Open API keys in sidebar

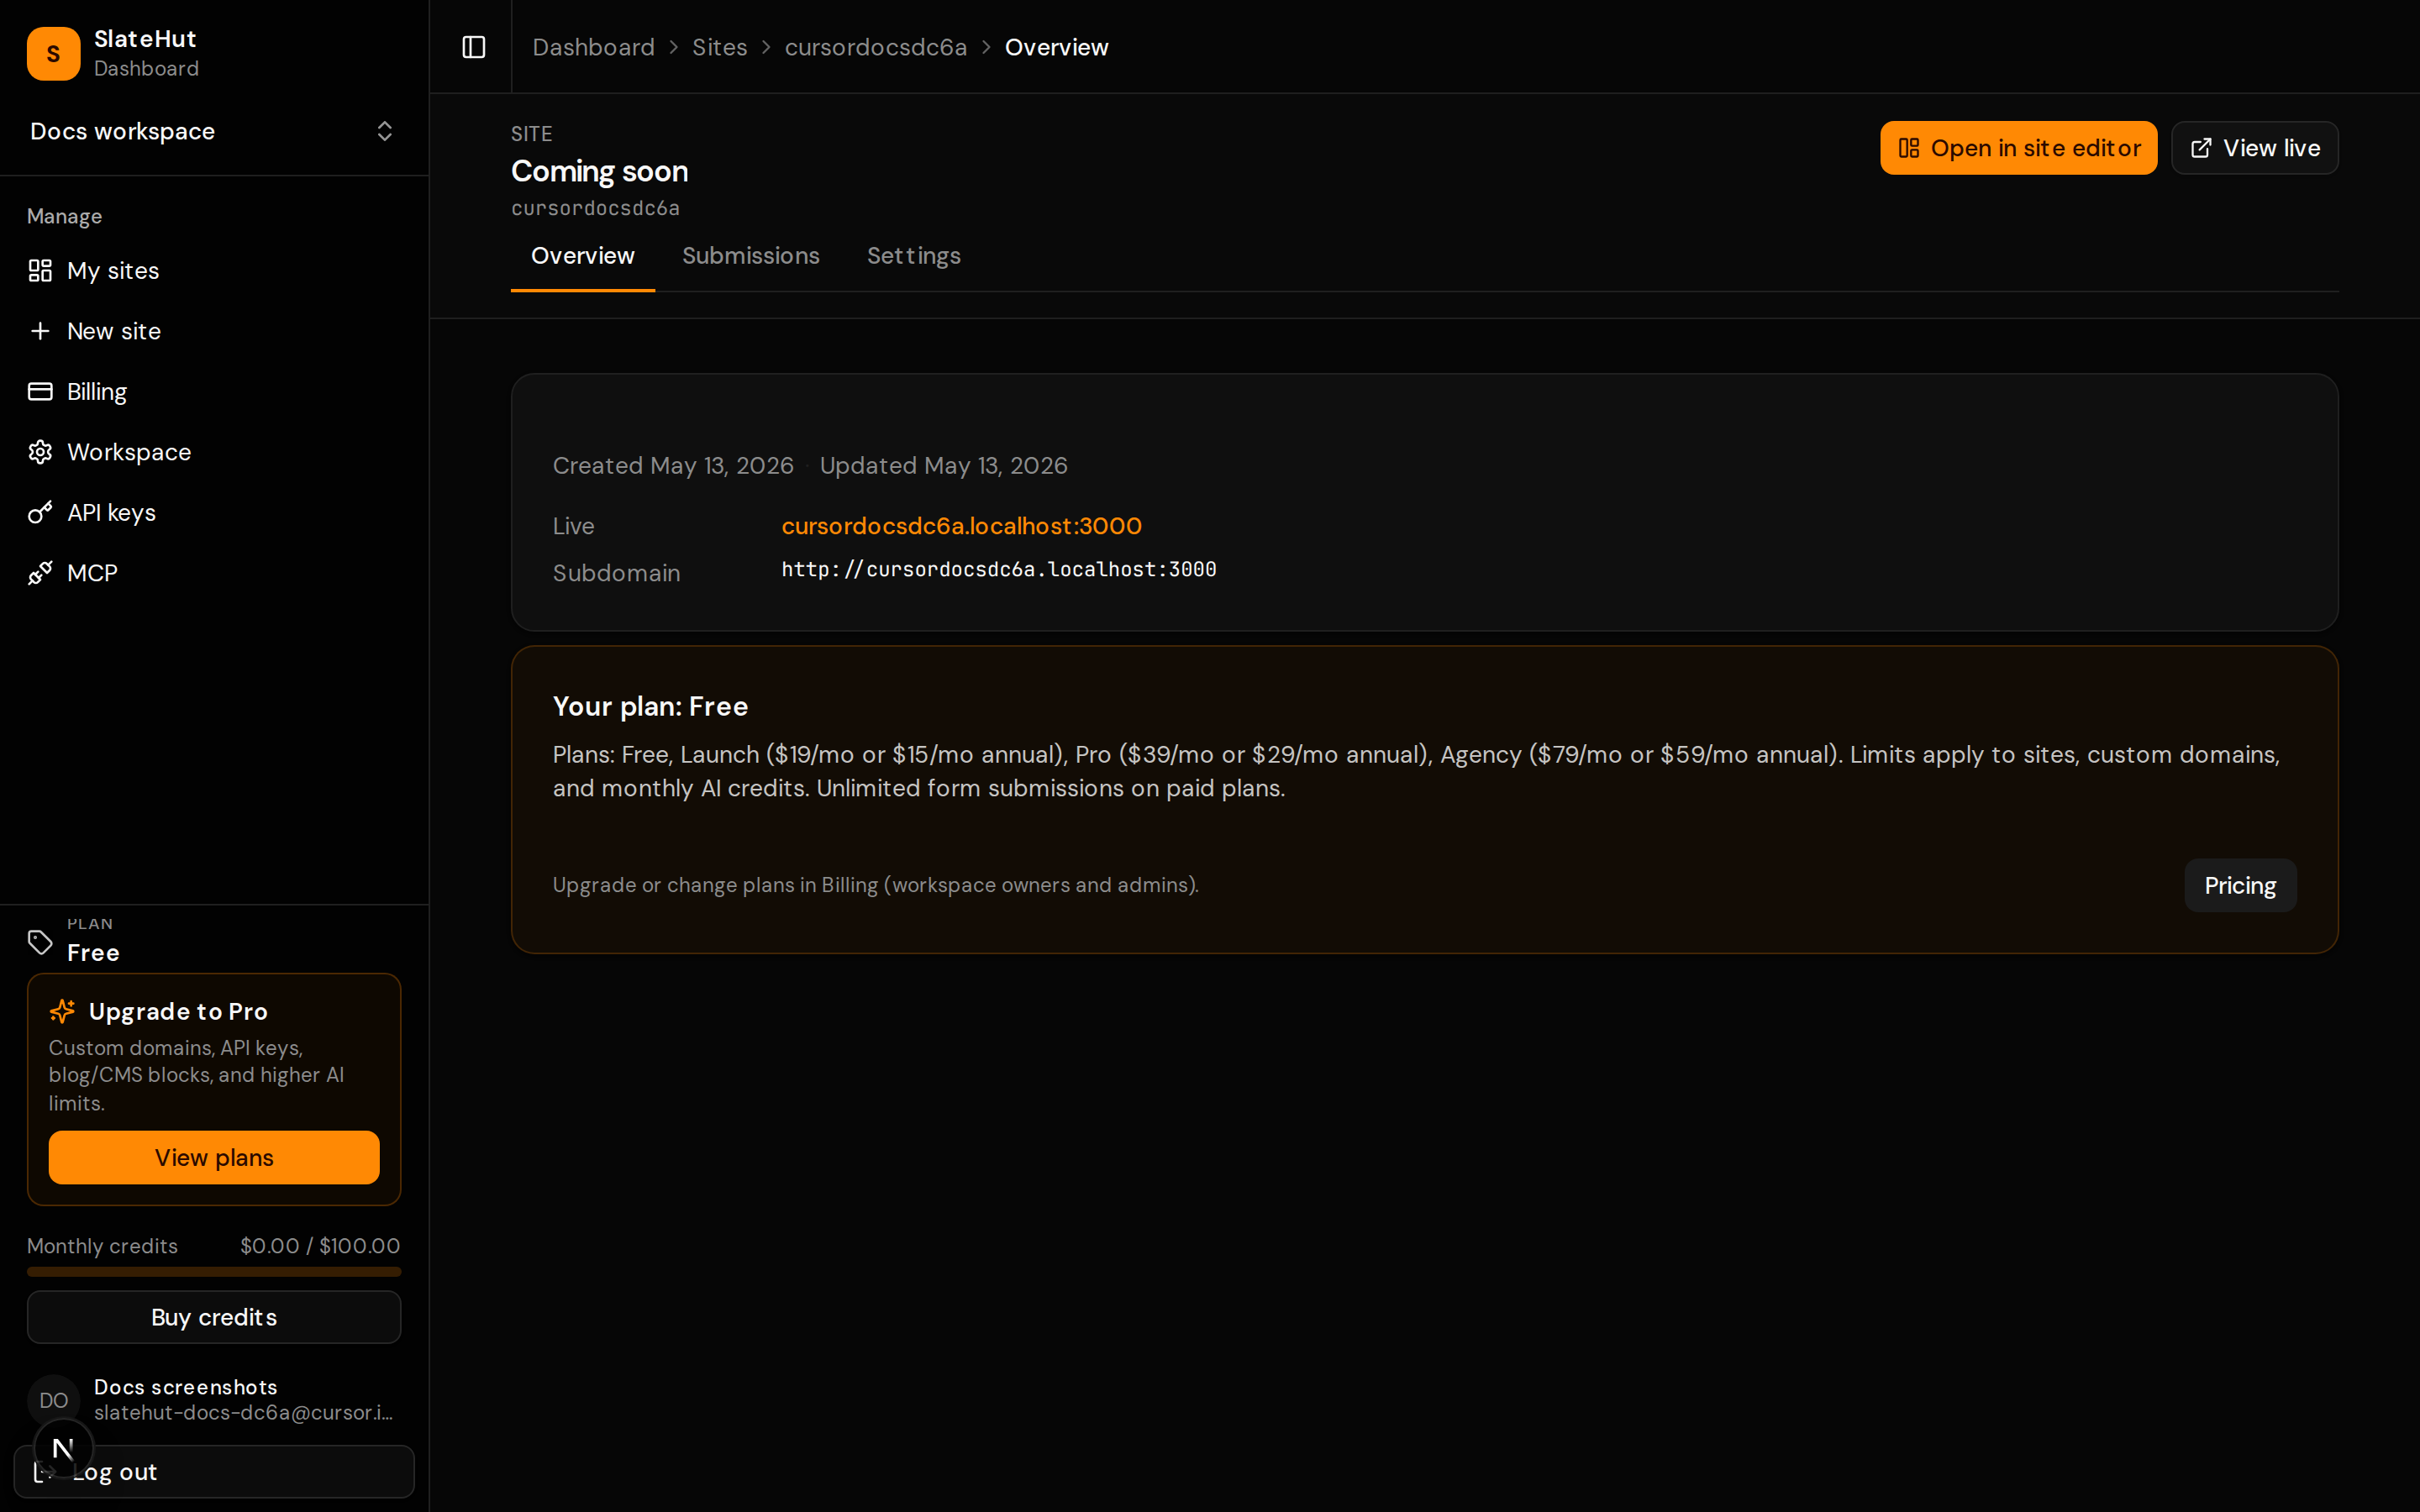point(214,513)
